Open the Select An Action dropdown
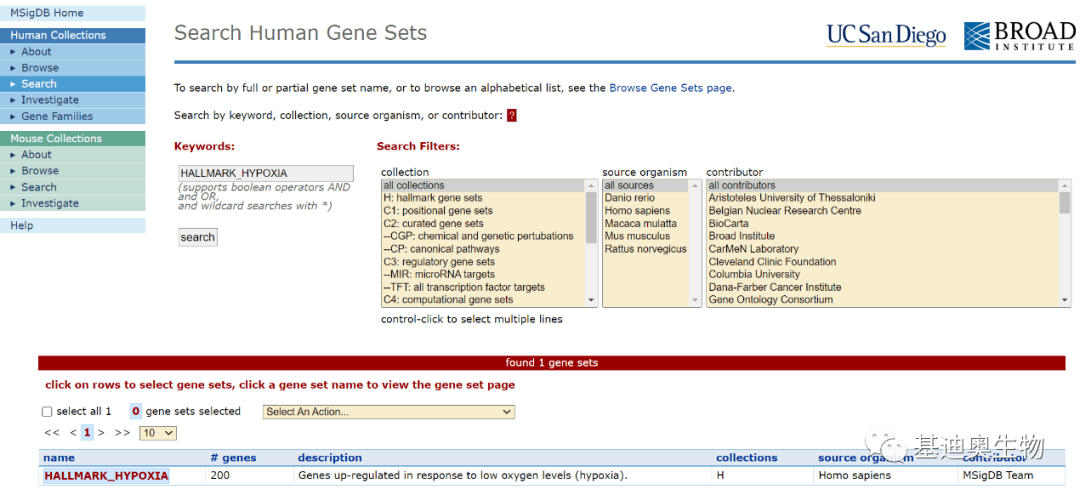The height and width of the screenshot is (495, 1080). (388, 412)
